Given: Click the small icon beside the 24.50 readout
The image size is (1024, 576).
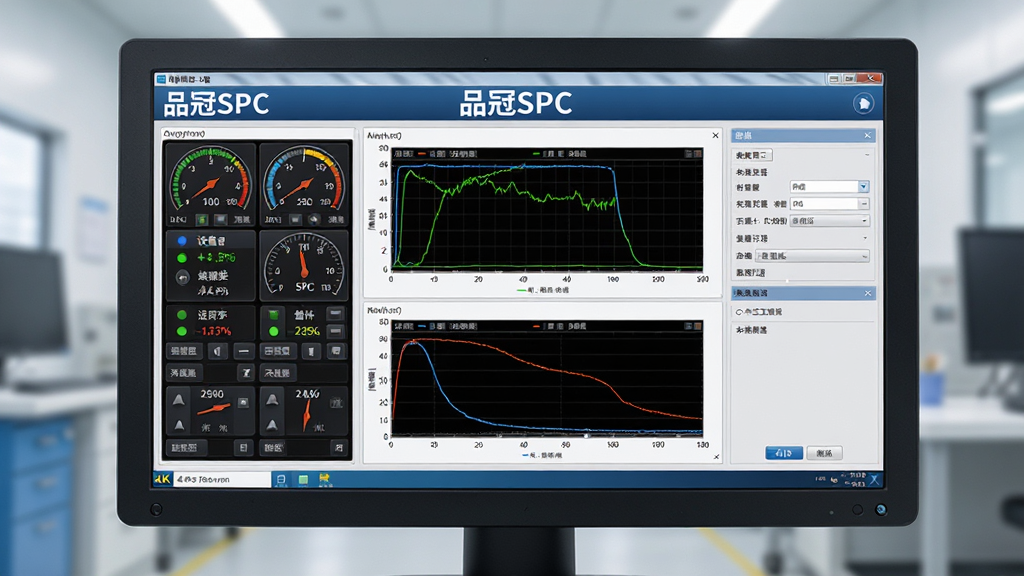Looking at the screenshot, I should point(336,402).
